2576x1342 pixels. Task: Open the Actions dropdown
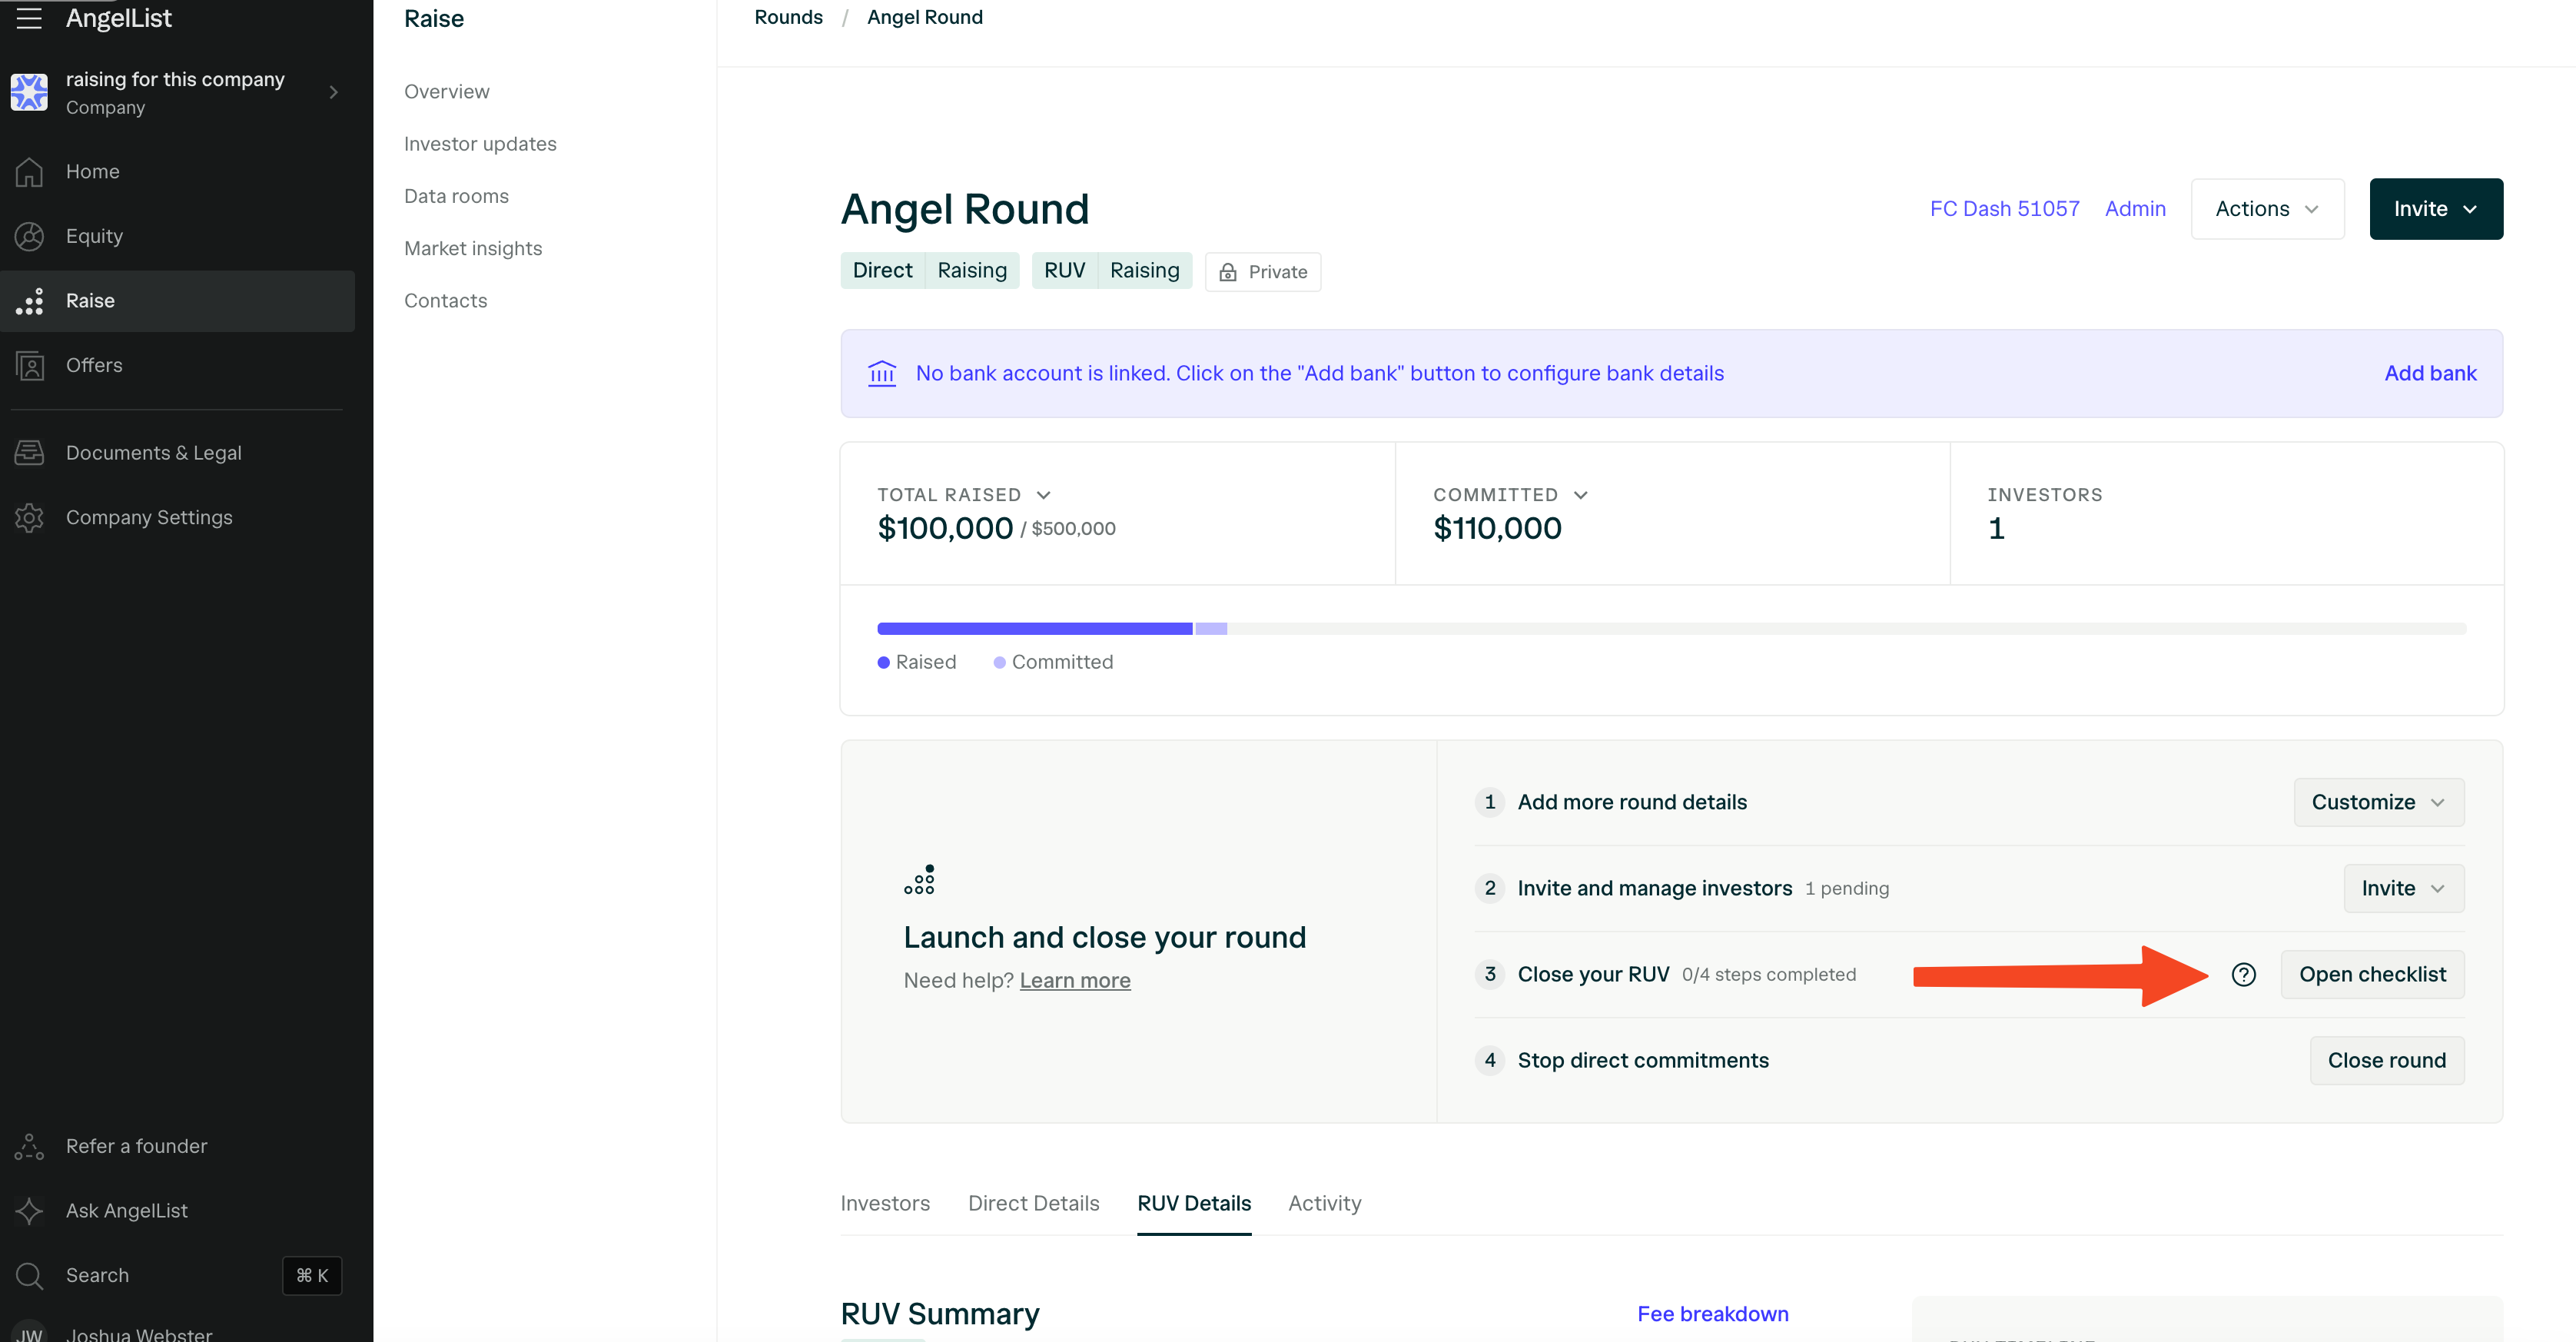(2267, 209)
